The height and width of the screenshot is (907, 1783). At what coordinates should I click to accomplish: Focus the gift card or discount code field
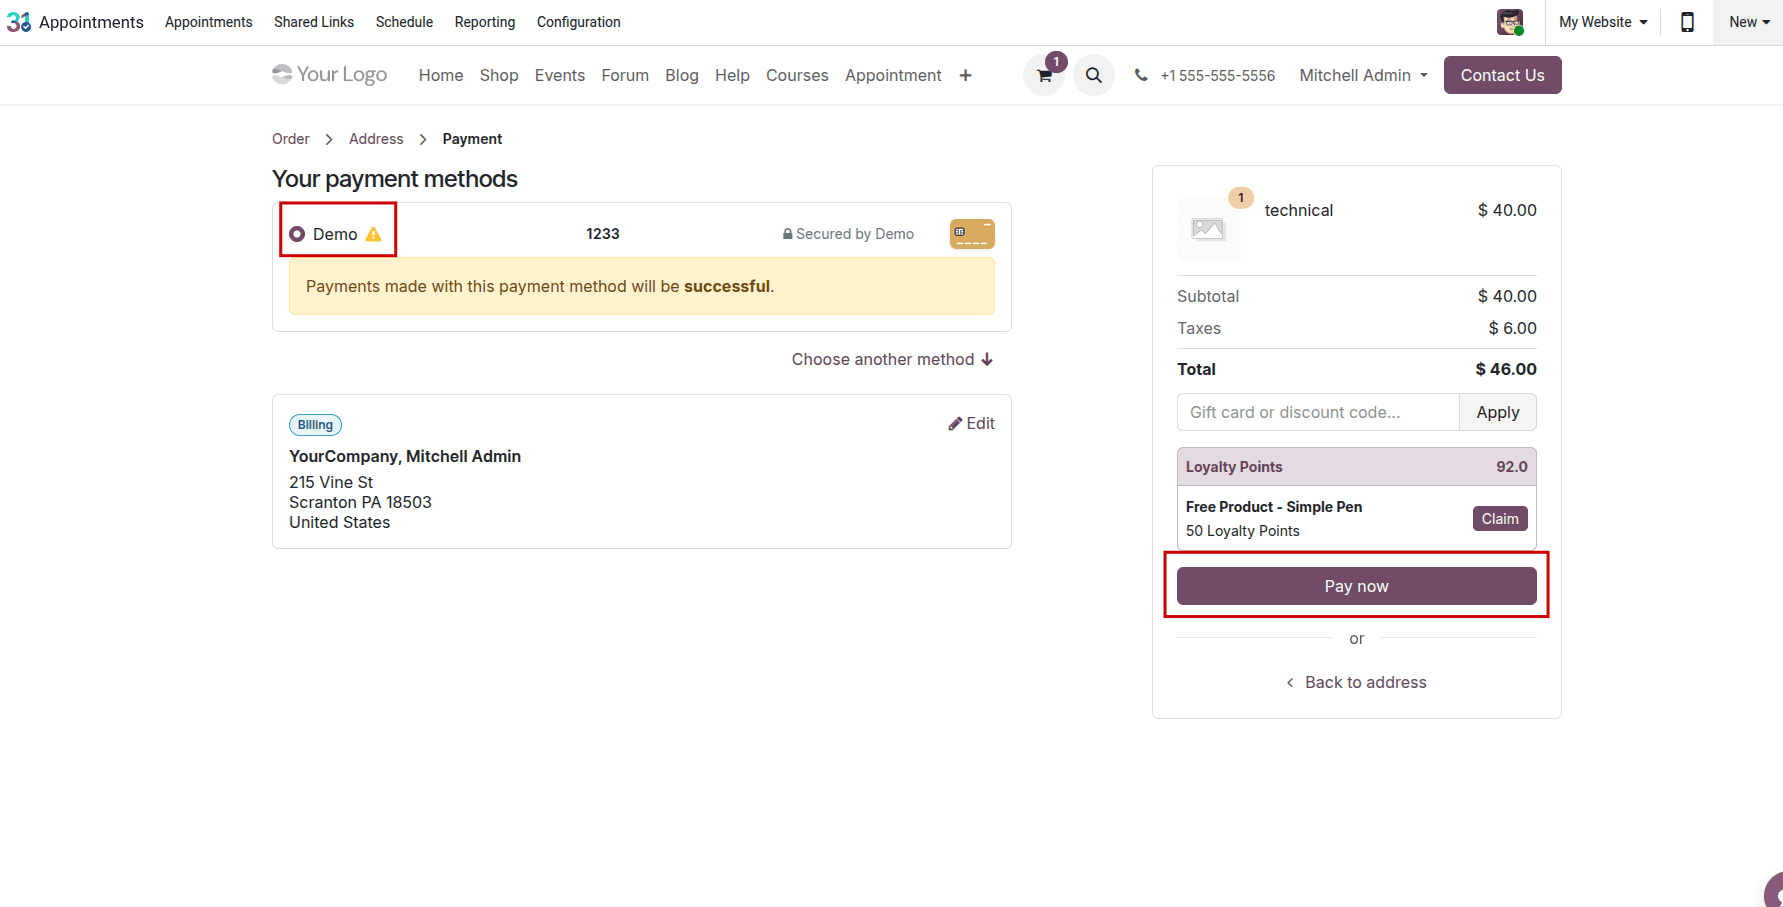click(1318, 412)
